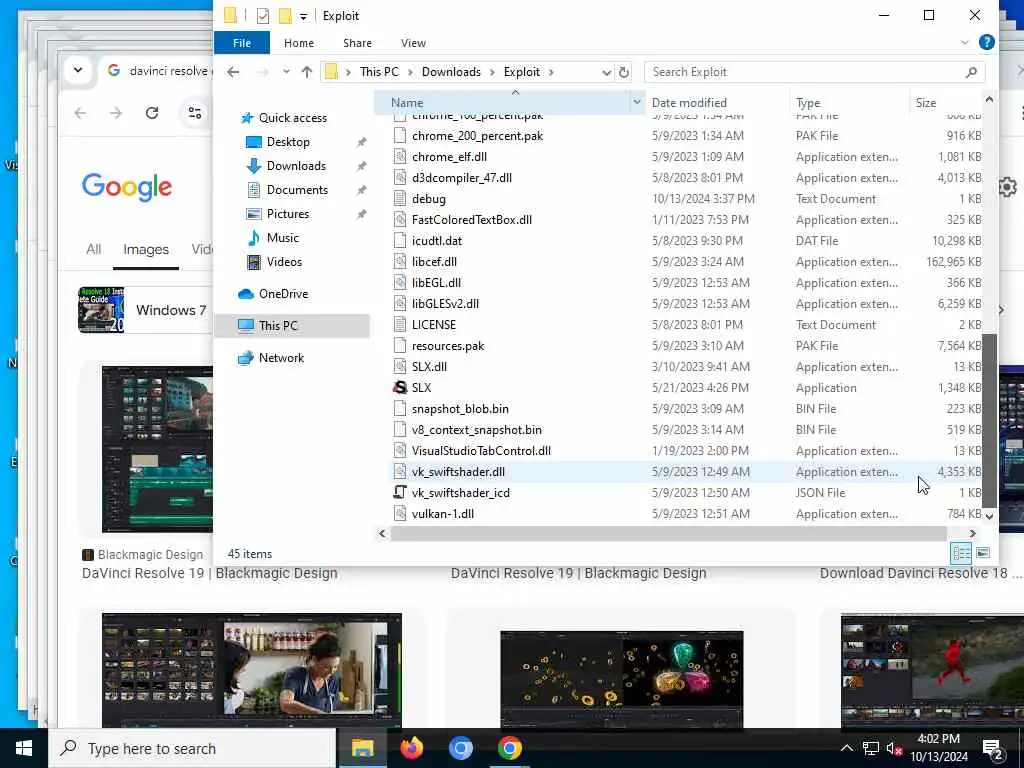
Task: Click the Properties checkmark in quick access toolbar
Action: coord(263,16)
